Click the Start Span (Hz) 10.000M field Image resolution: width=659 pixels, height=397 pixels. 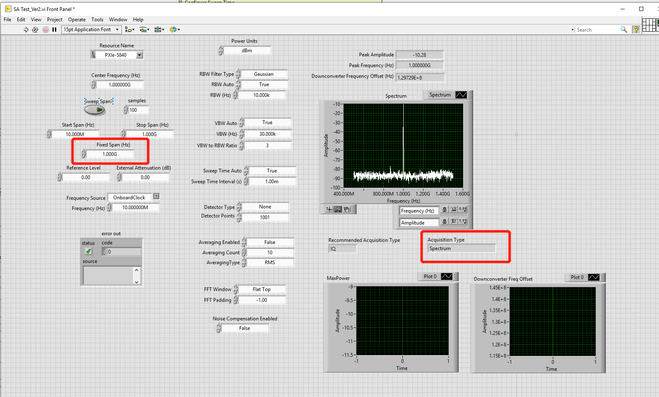coord(75,134)
